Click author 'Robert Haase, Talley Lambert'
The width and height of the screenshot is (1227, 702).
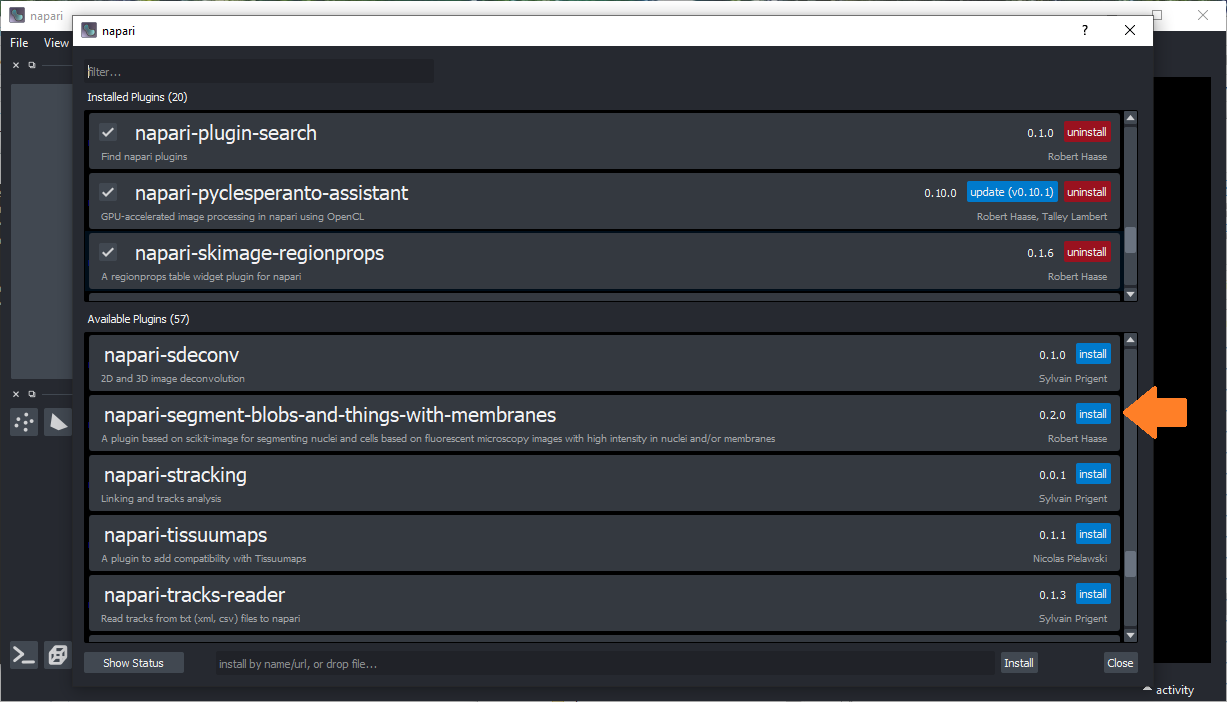pos(1042,217)
